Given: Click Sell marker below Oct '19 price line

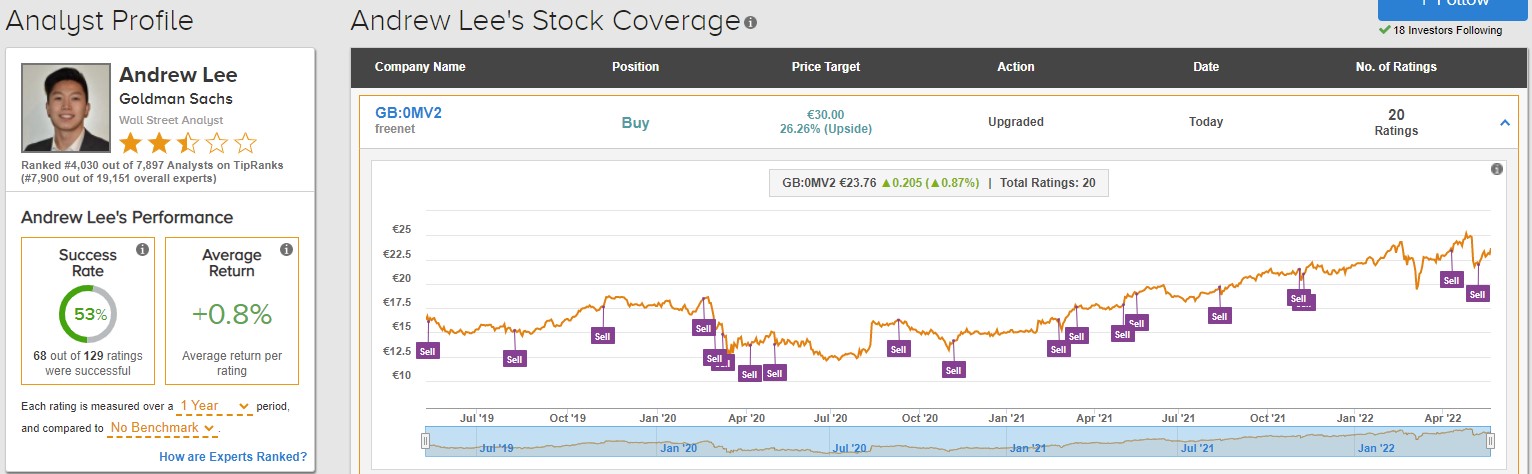Looking at the screenshot, I should coord(602,337).
